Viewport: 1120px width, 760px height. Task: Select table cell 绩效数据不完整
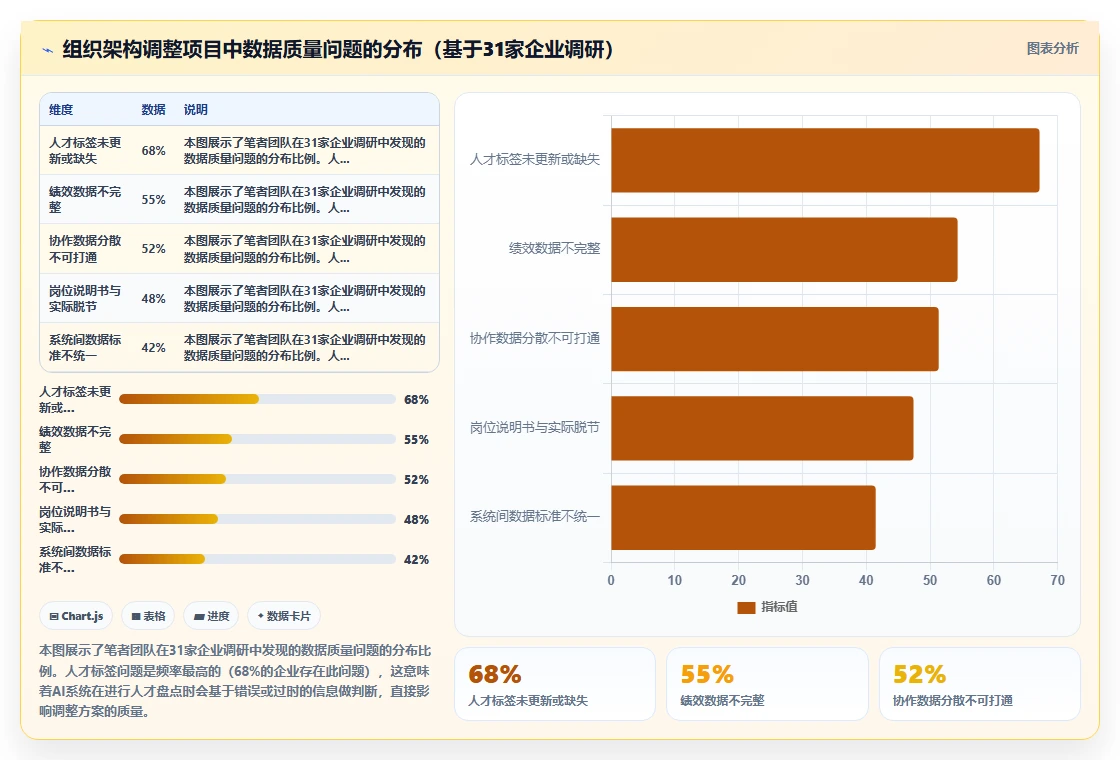[85, 199]
